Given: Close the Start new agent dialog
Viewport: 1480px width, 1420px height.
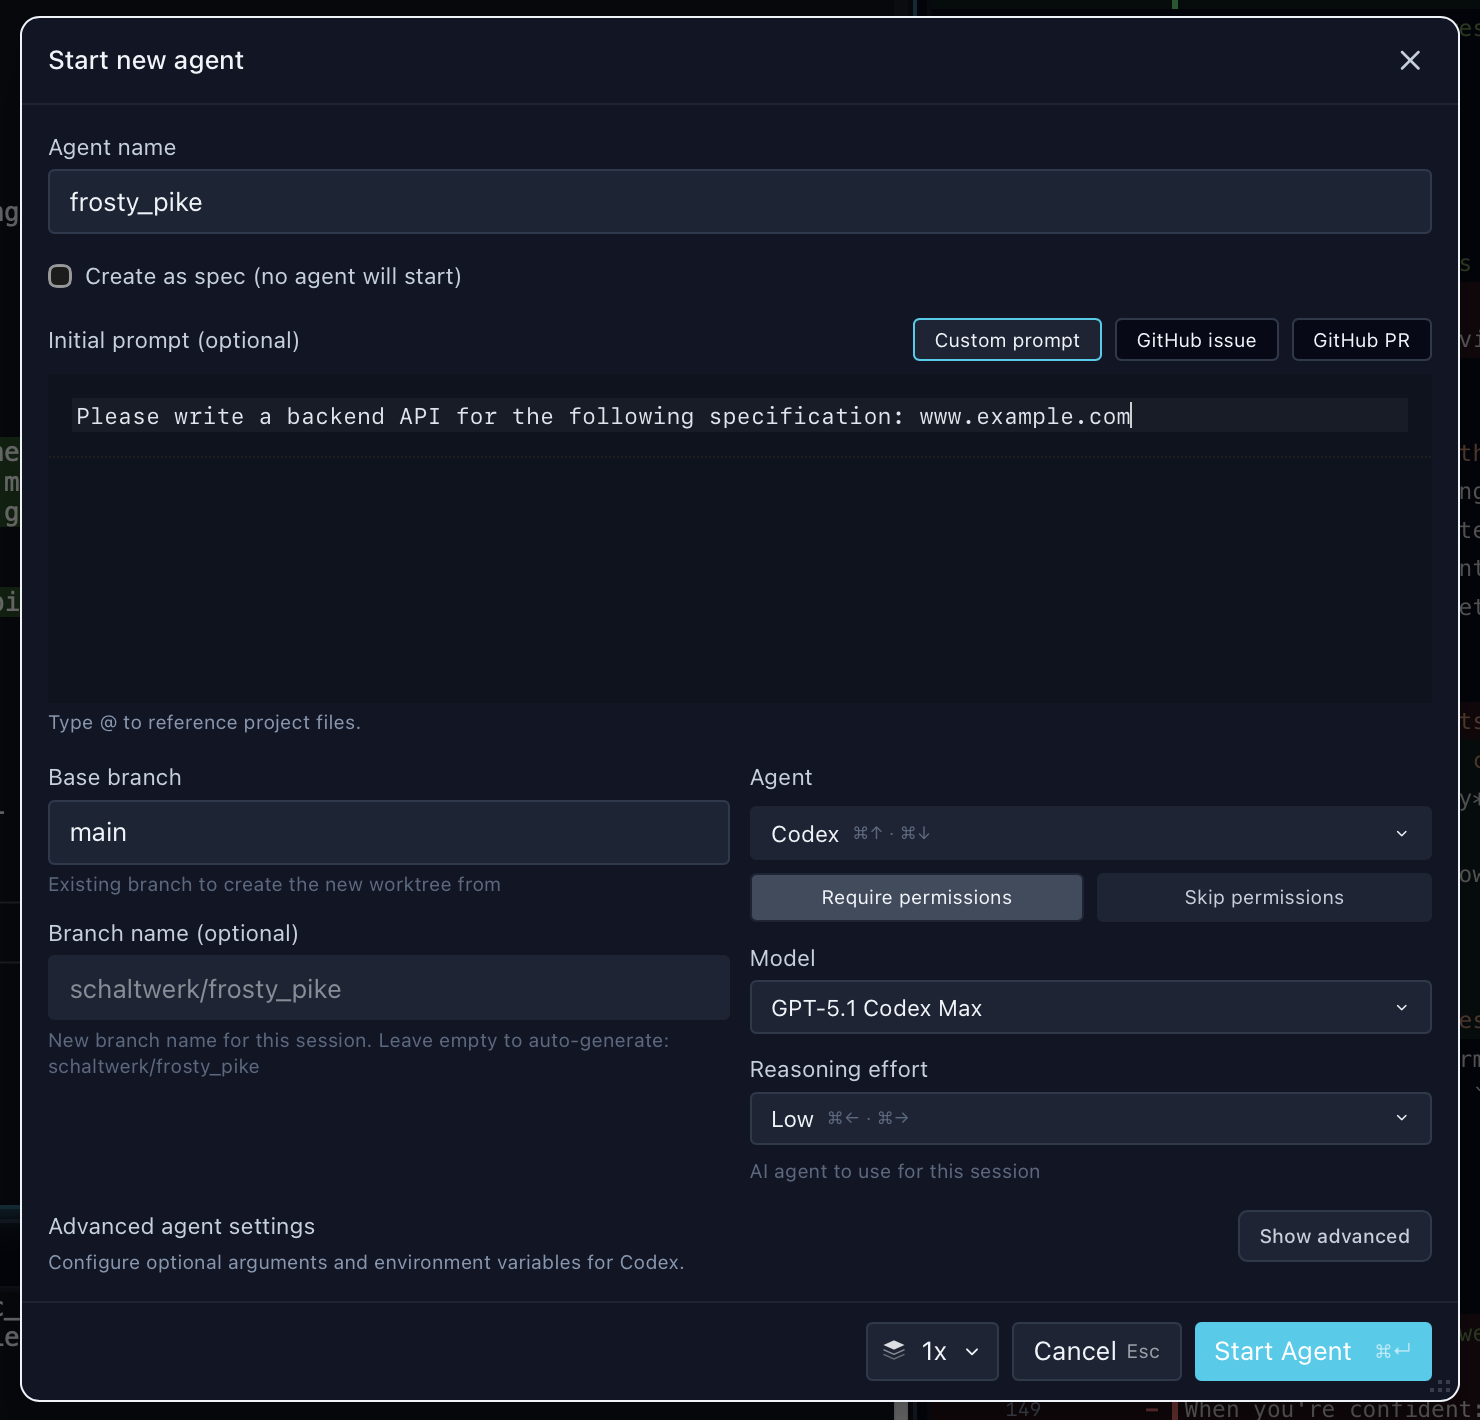Looking at the screenshot, I should (1410, 60).
